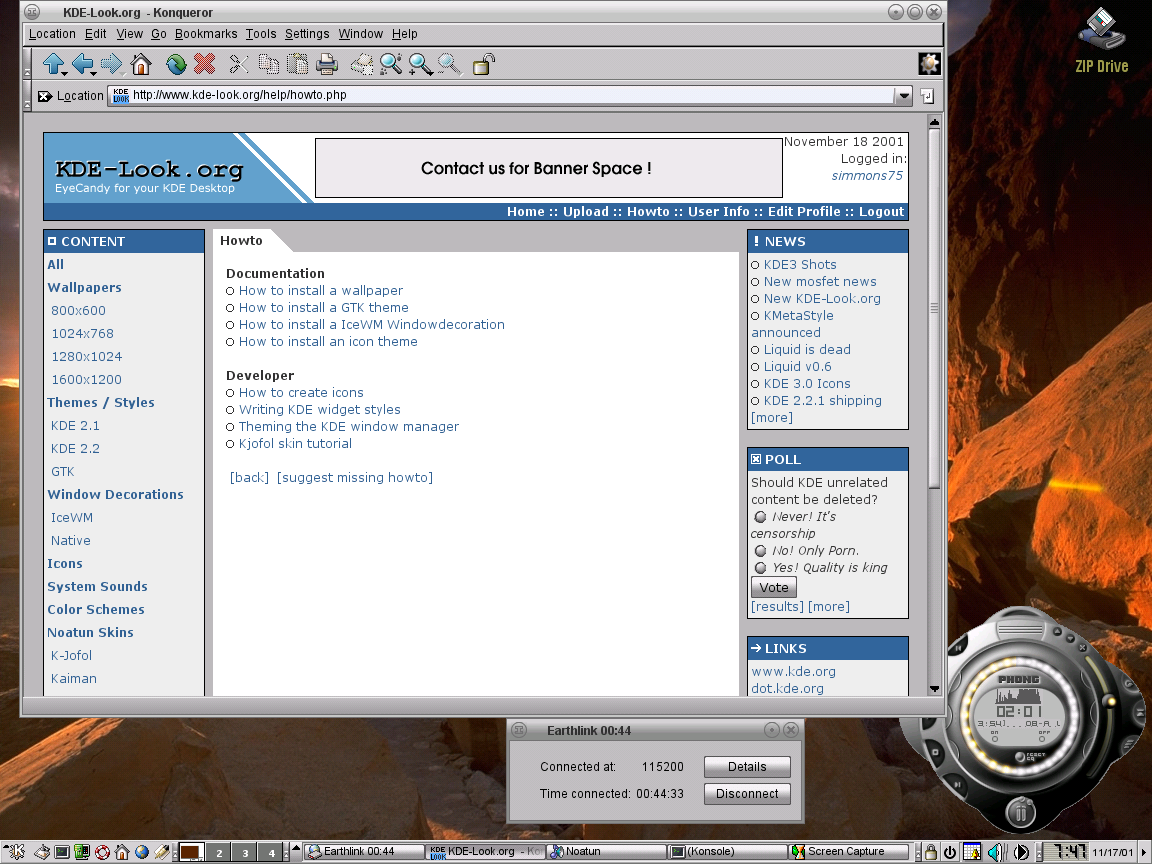Image resolution: width=1152 pixels, height=864 pixels.
Task: Open the "Liquid is dead" news link
Action: (x=807, y=350)
